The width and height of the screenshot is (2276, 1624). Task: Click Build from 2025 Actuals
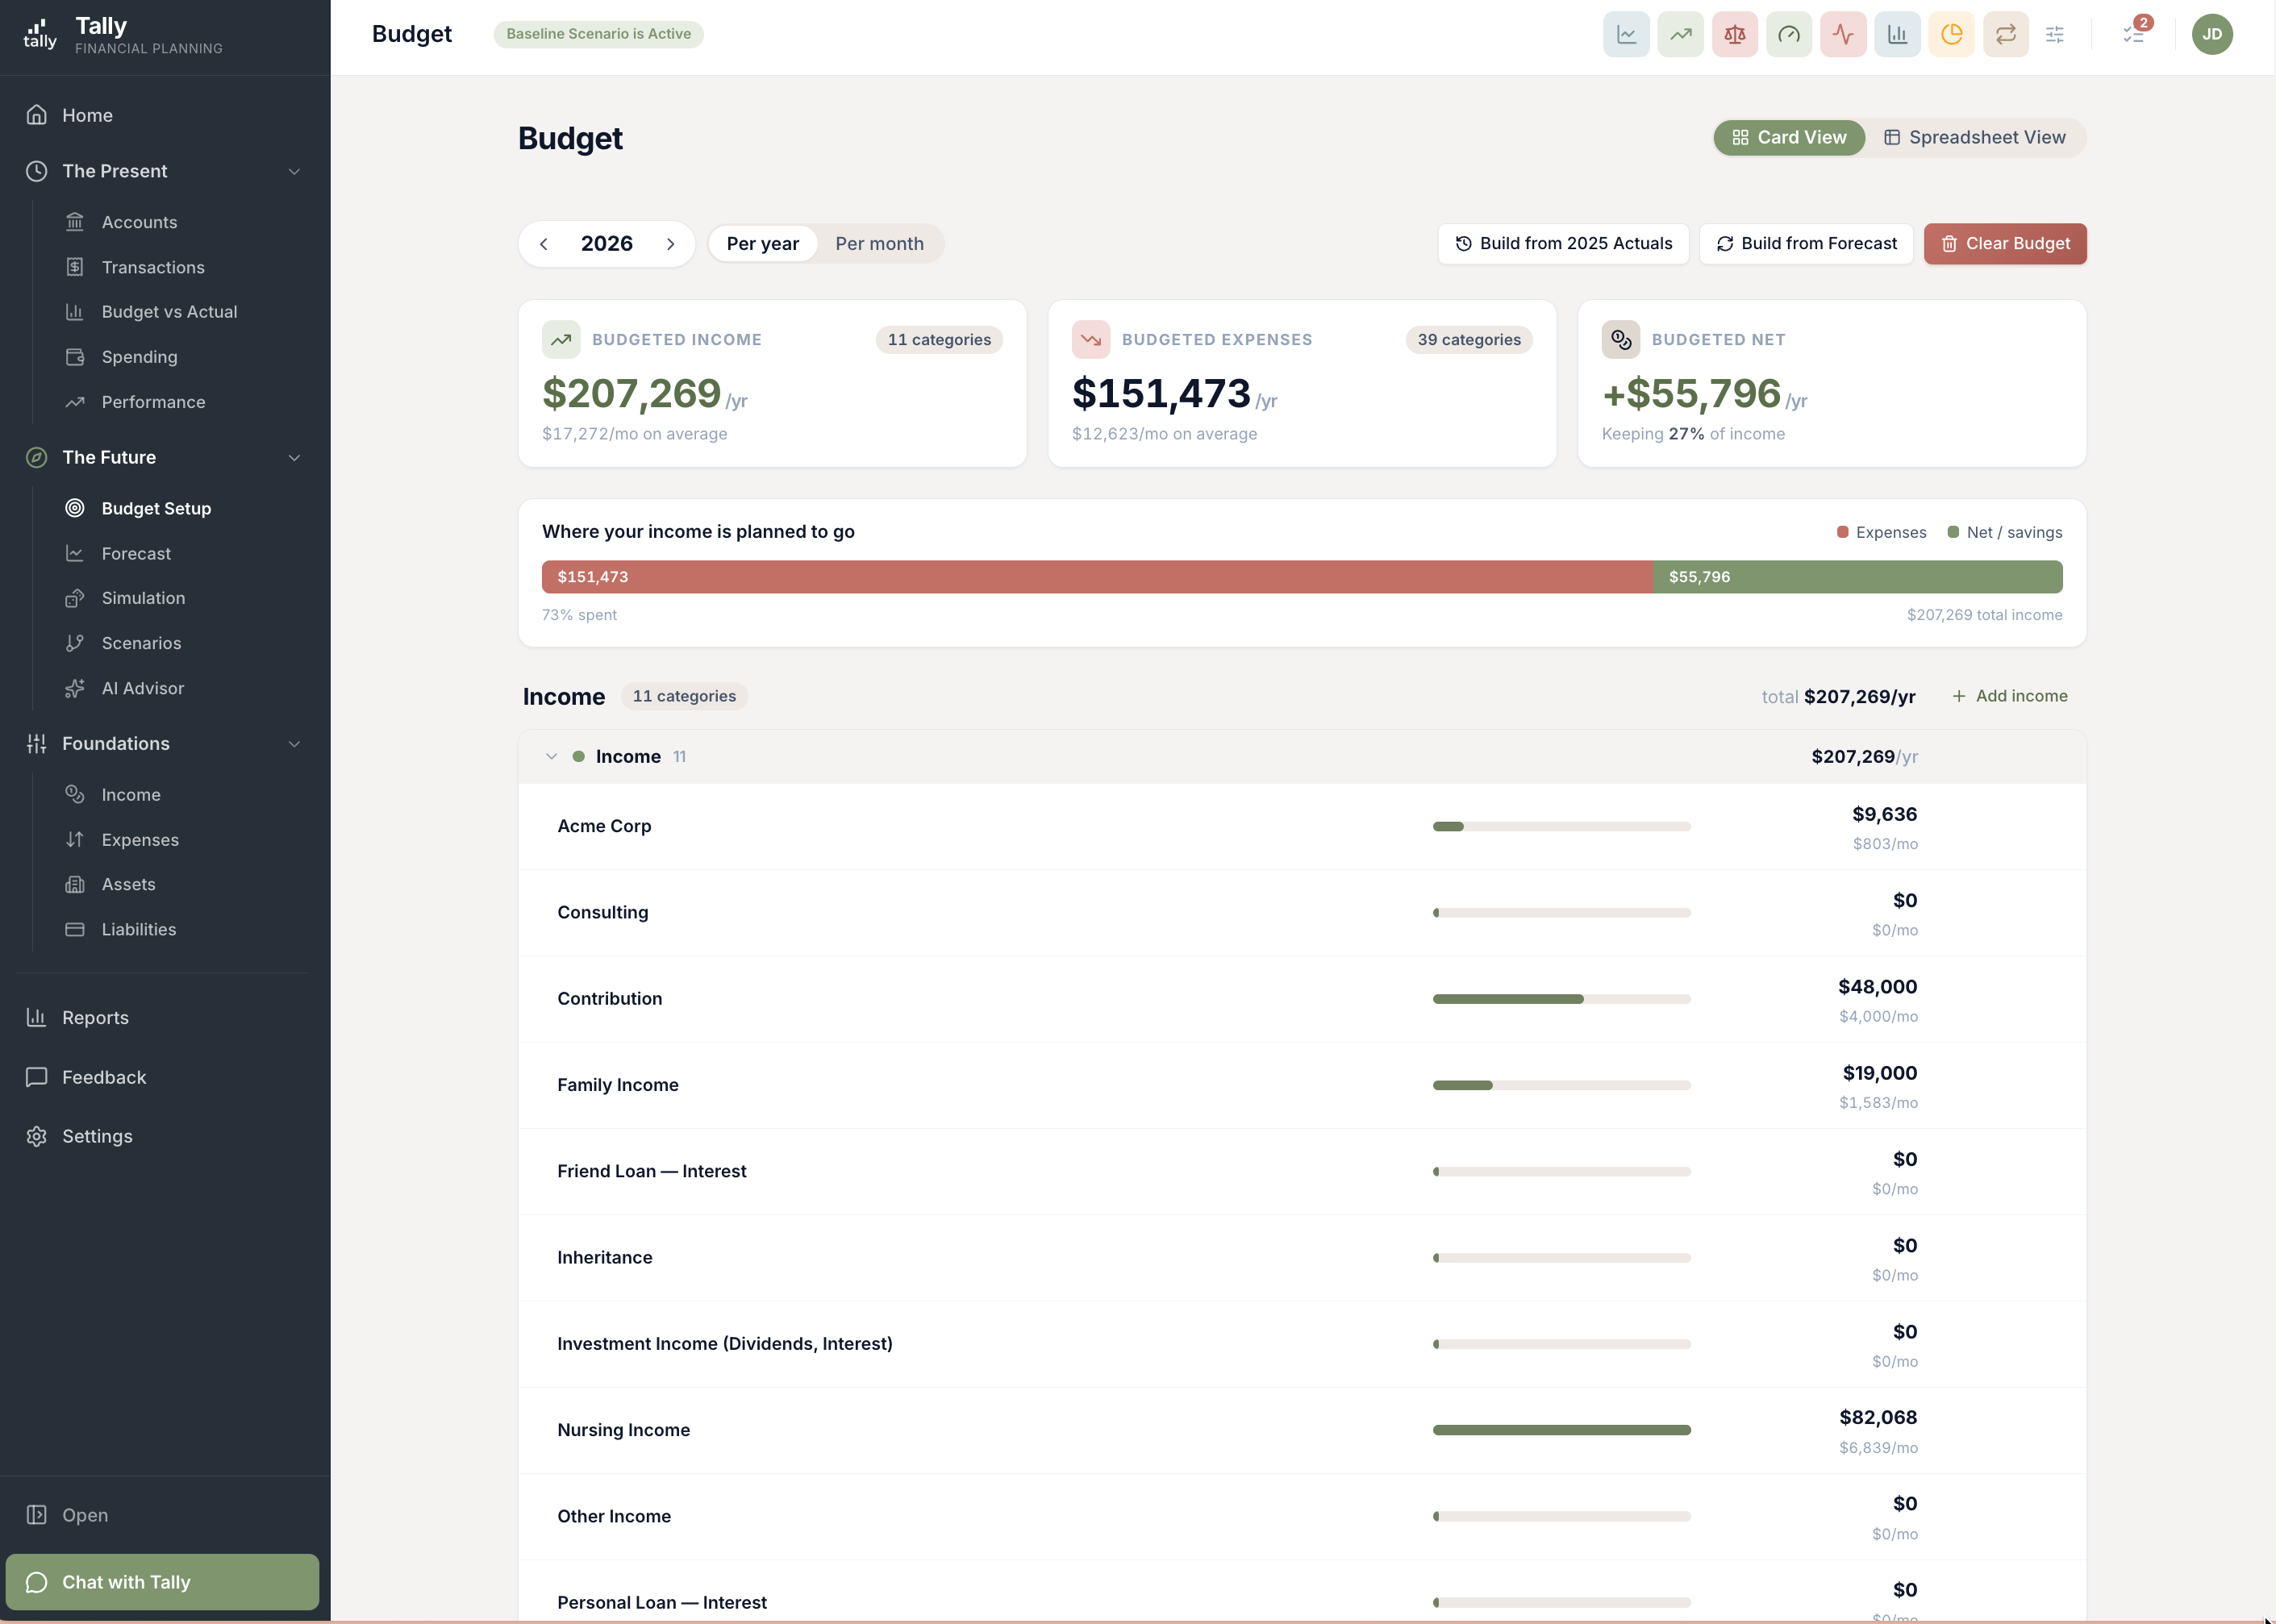[1563, 243]
